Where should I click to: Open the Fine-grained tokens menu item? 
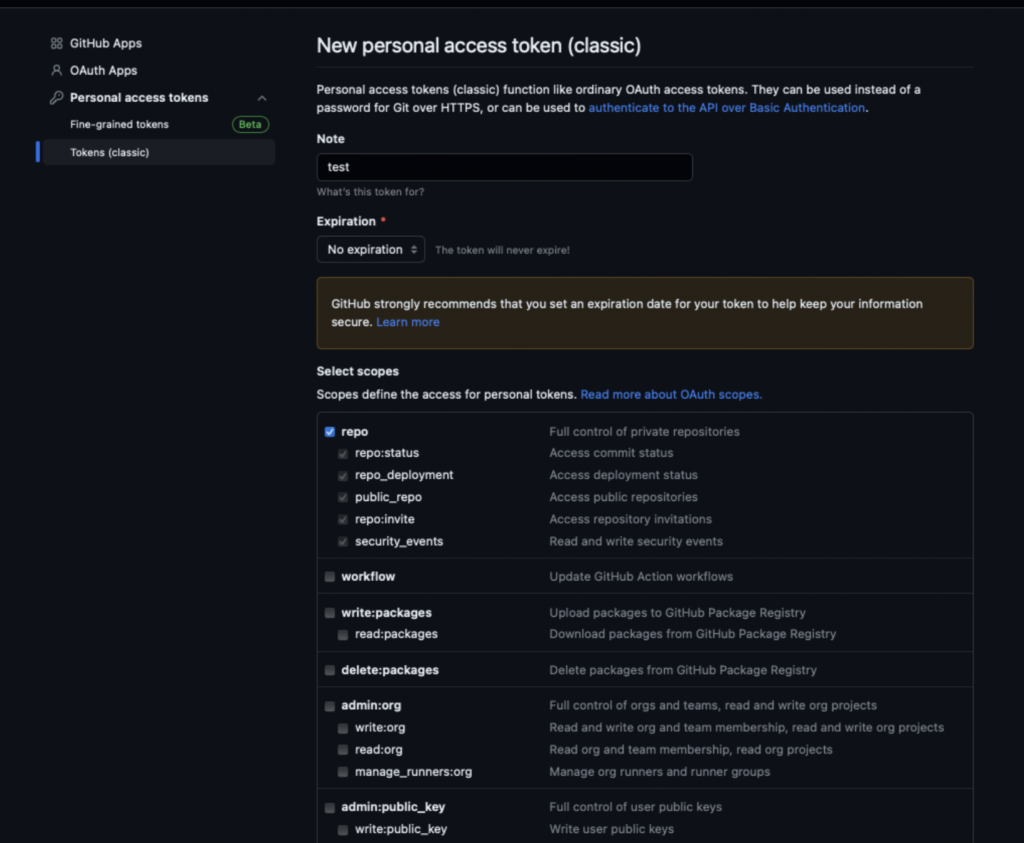(119, 125)
